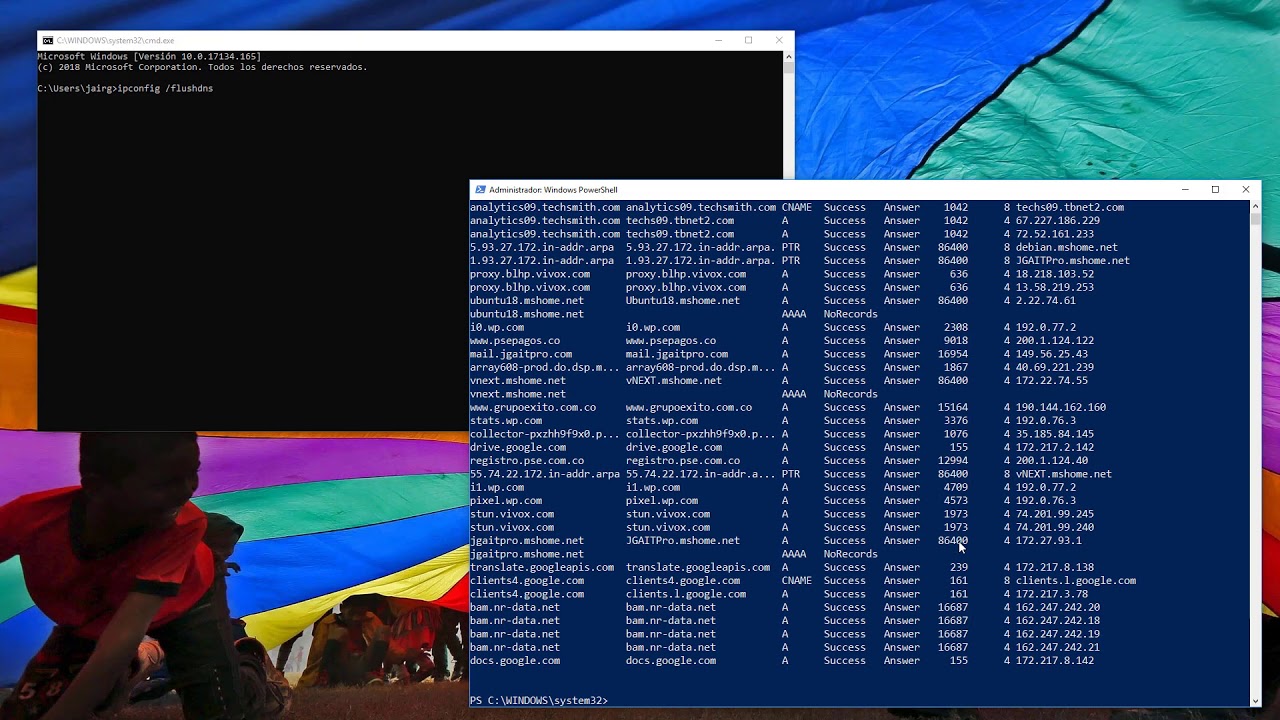Click the ipconfig /flushdns command line in cmd
The height and width of the screenshot is (720, 1280).
click(125, 88)
